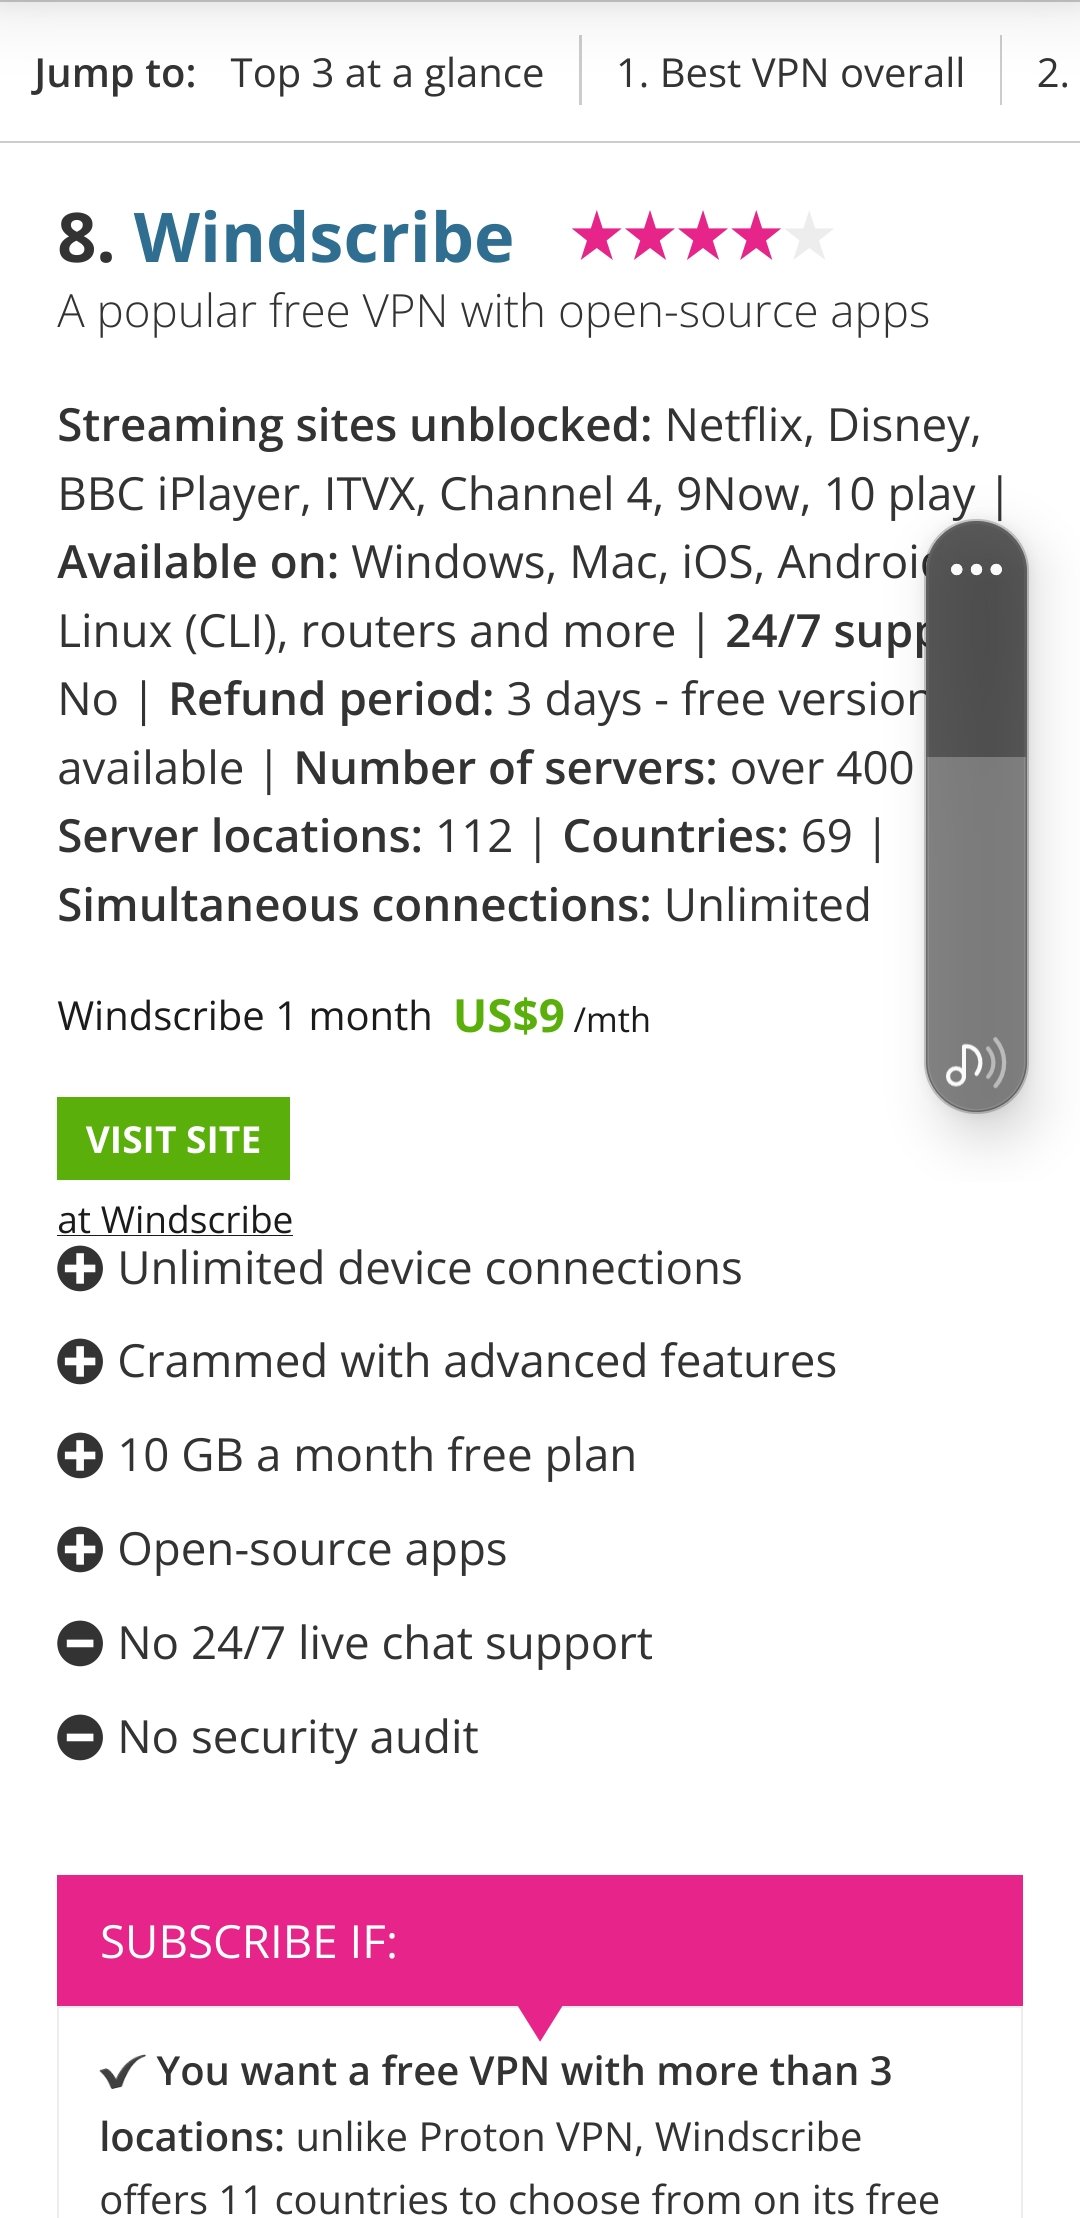
Task: Click minus icon beside No security audit
Action: tap(80, 1738)
